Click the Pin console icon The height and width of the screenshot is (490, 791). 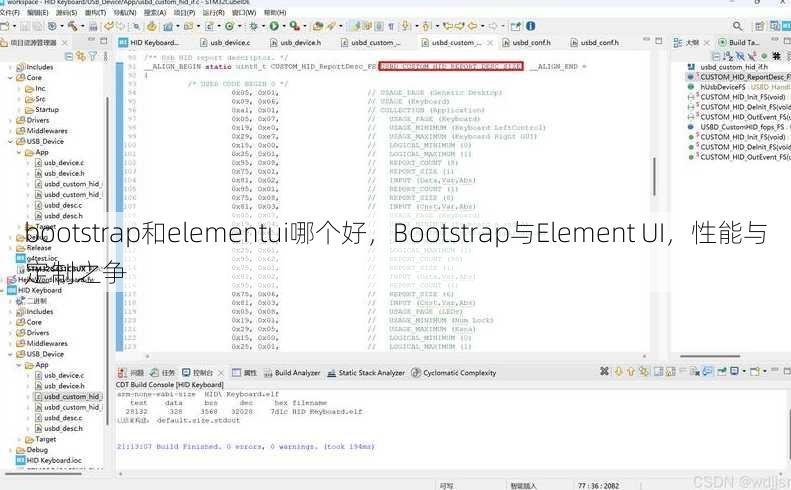click(722, 372)
